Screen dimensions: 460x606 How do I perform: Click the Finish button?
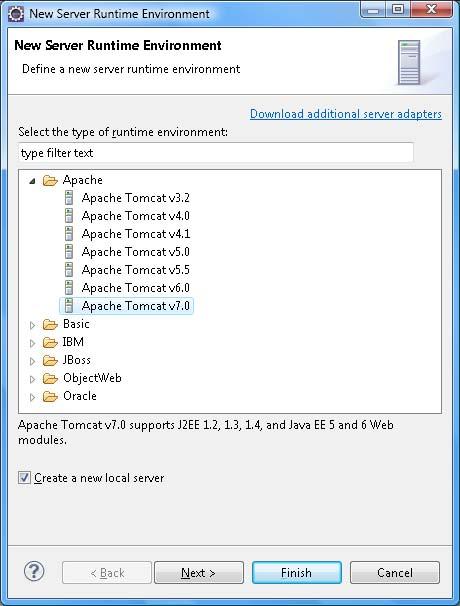[296, 572]
